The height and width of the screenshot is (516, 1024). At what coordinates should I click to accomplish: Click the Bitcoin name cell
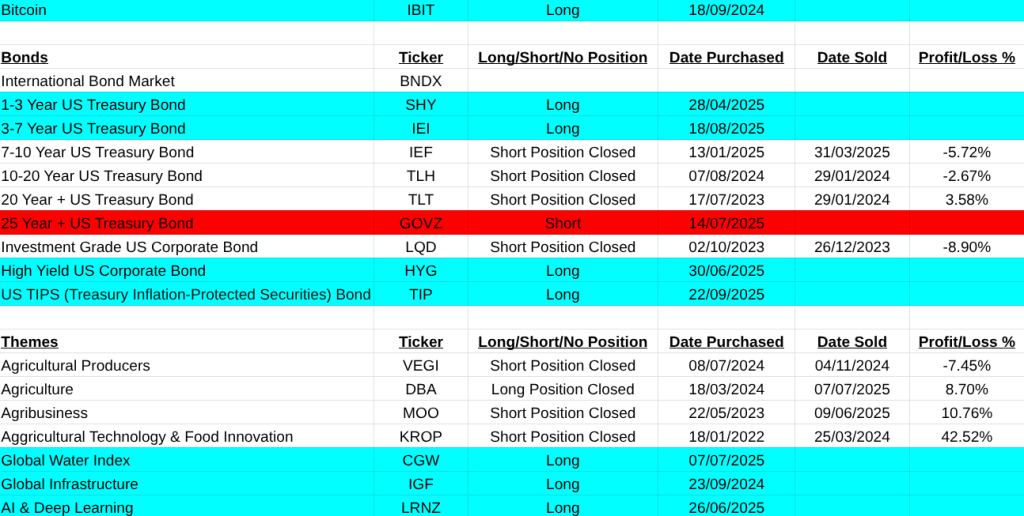pos(24,10)
